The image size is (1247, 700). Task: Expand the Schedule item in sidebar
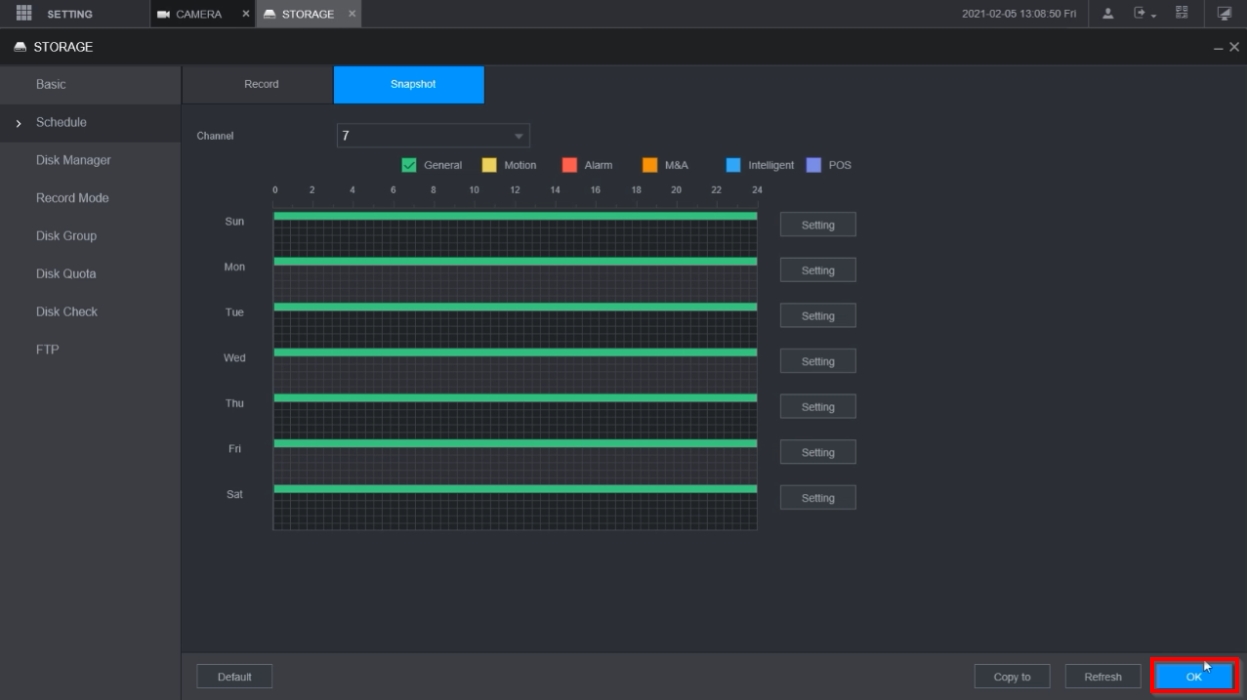pos(61,122)
